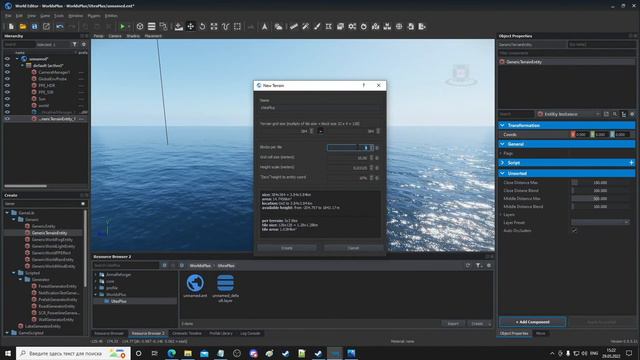Image resolution: width=640 pixels, height=360 pixels.
Task: Expand the Script section
Action: coord(502,163)
